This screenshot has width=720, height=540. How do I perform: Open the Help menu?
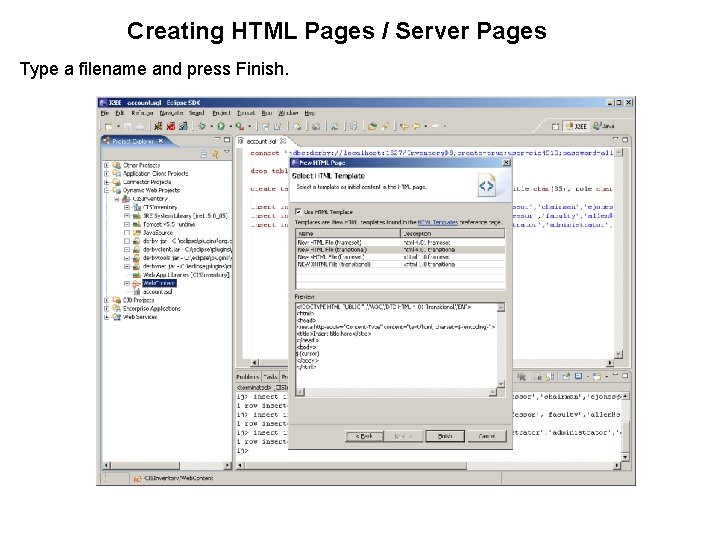310,112
